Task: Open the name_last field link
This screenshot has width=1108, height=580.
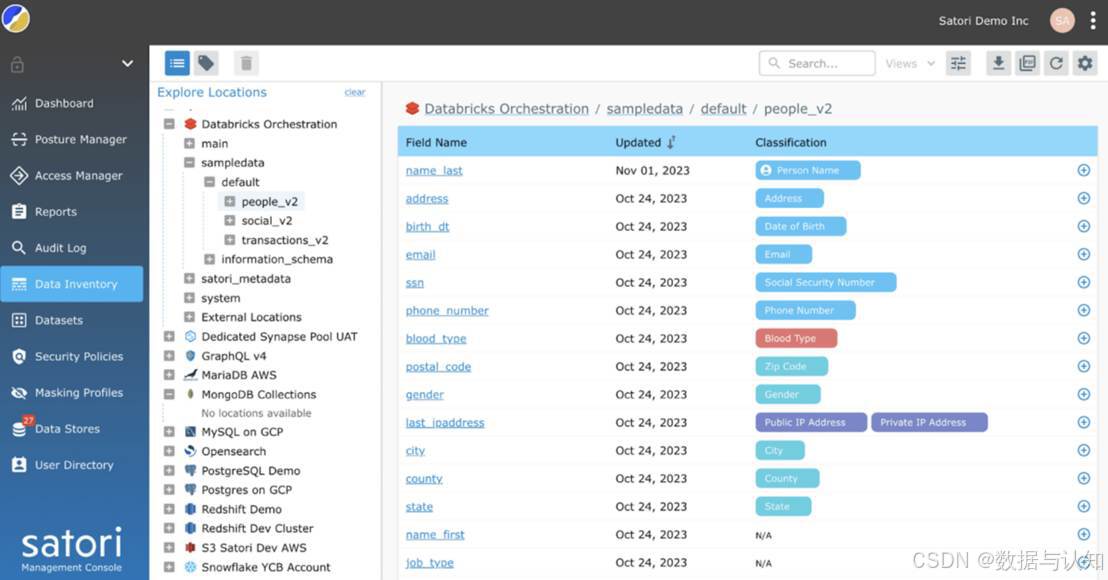Action: click(434, 170)
